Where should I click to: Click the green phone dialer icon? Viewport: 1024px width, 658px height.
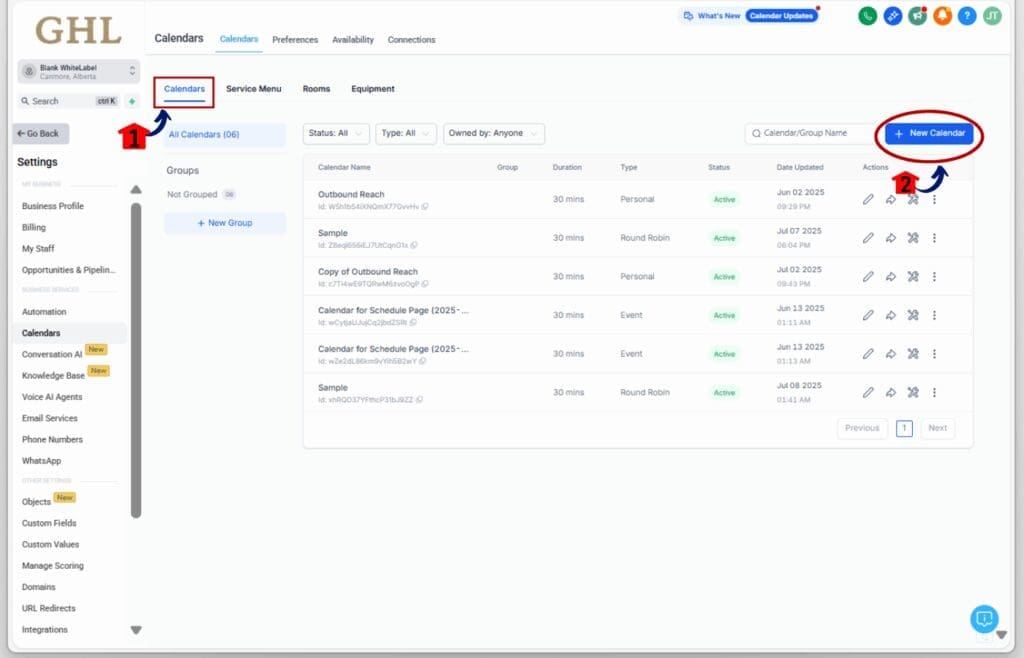(x=867, y=16)
